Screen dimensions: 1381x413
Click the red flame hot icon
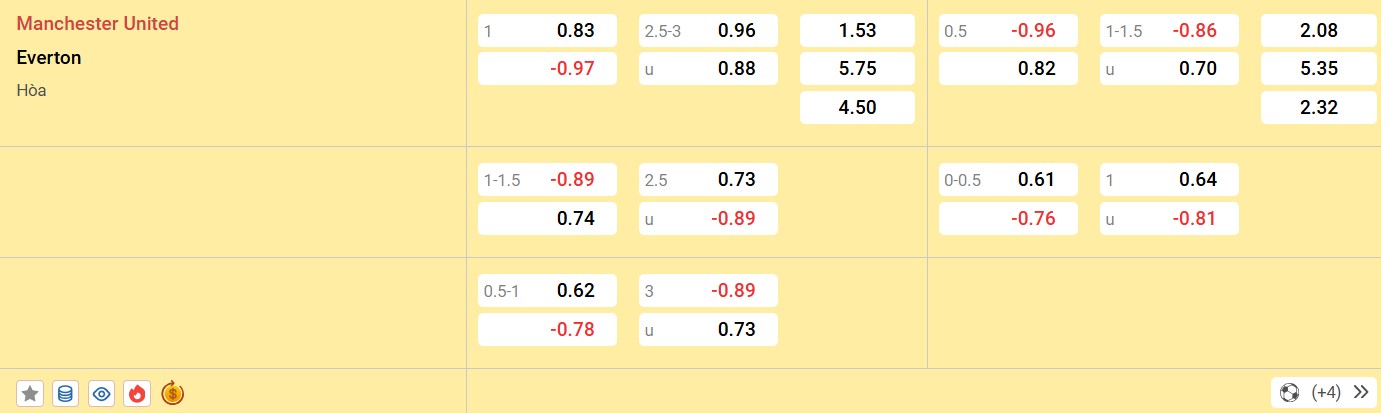[x=137, y=393]
